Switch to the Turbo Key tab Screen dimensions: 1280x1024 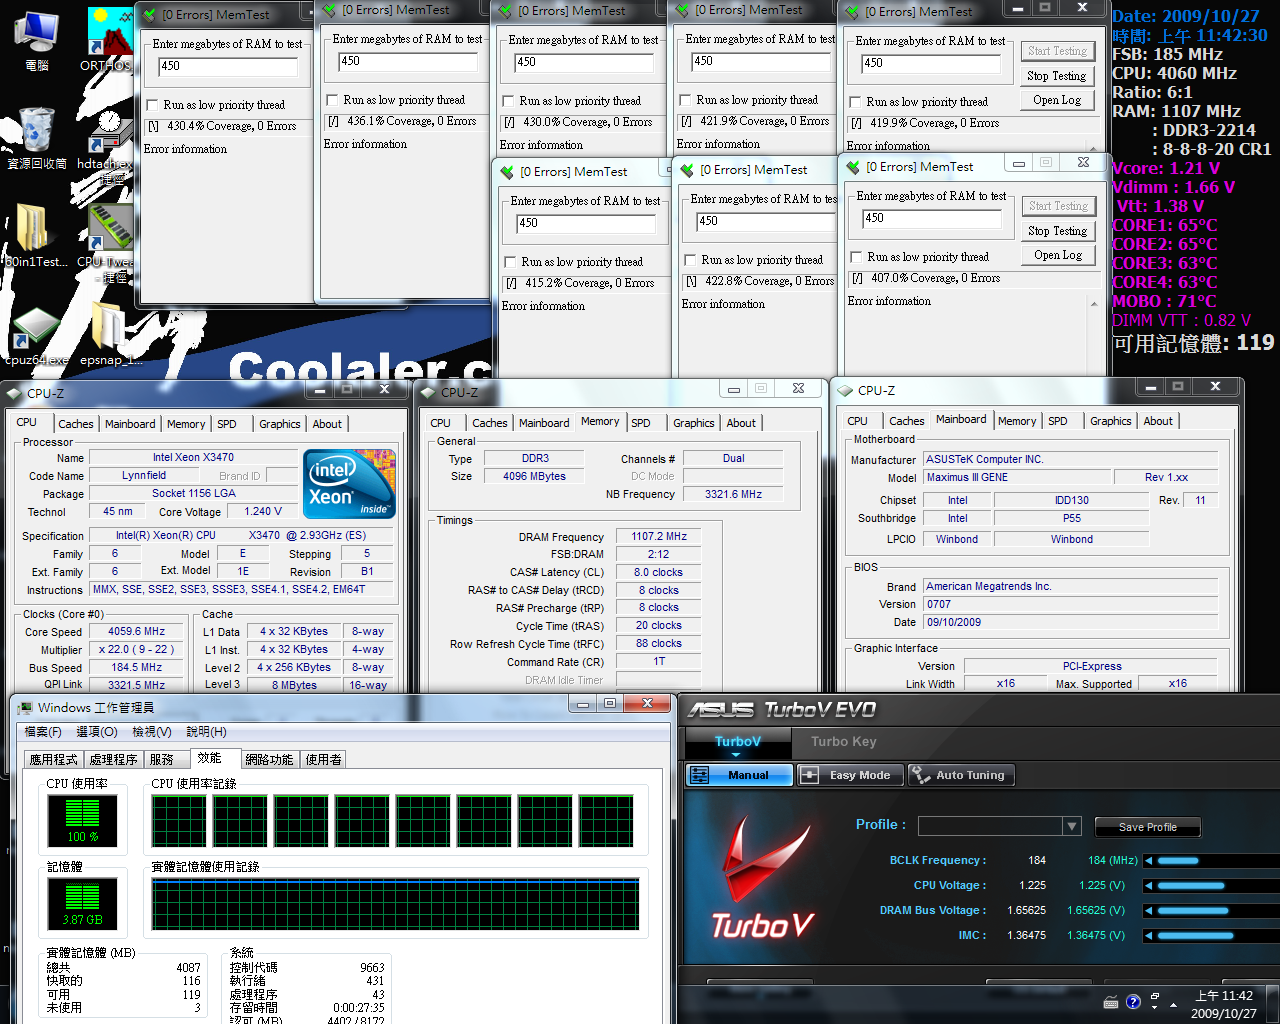(843, 742)
